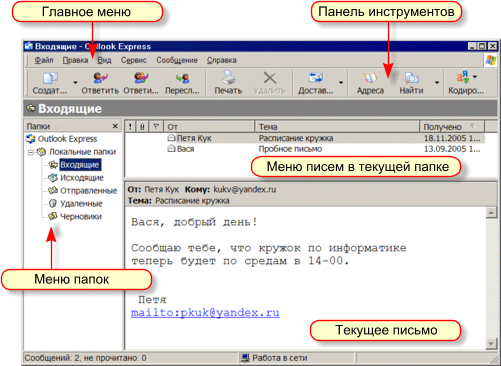This screenshot has height=366, width=501.
Task: Click scroll up arrow of message preview
Action: 491,212
